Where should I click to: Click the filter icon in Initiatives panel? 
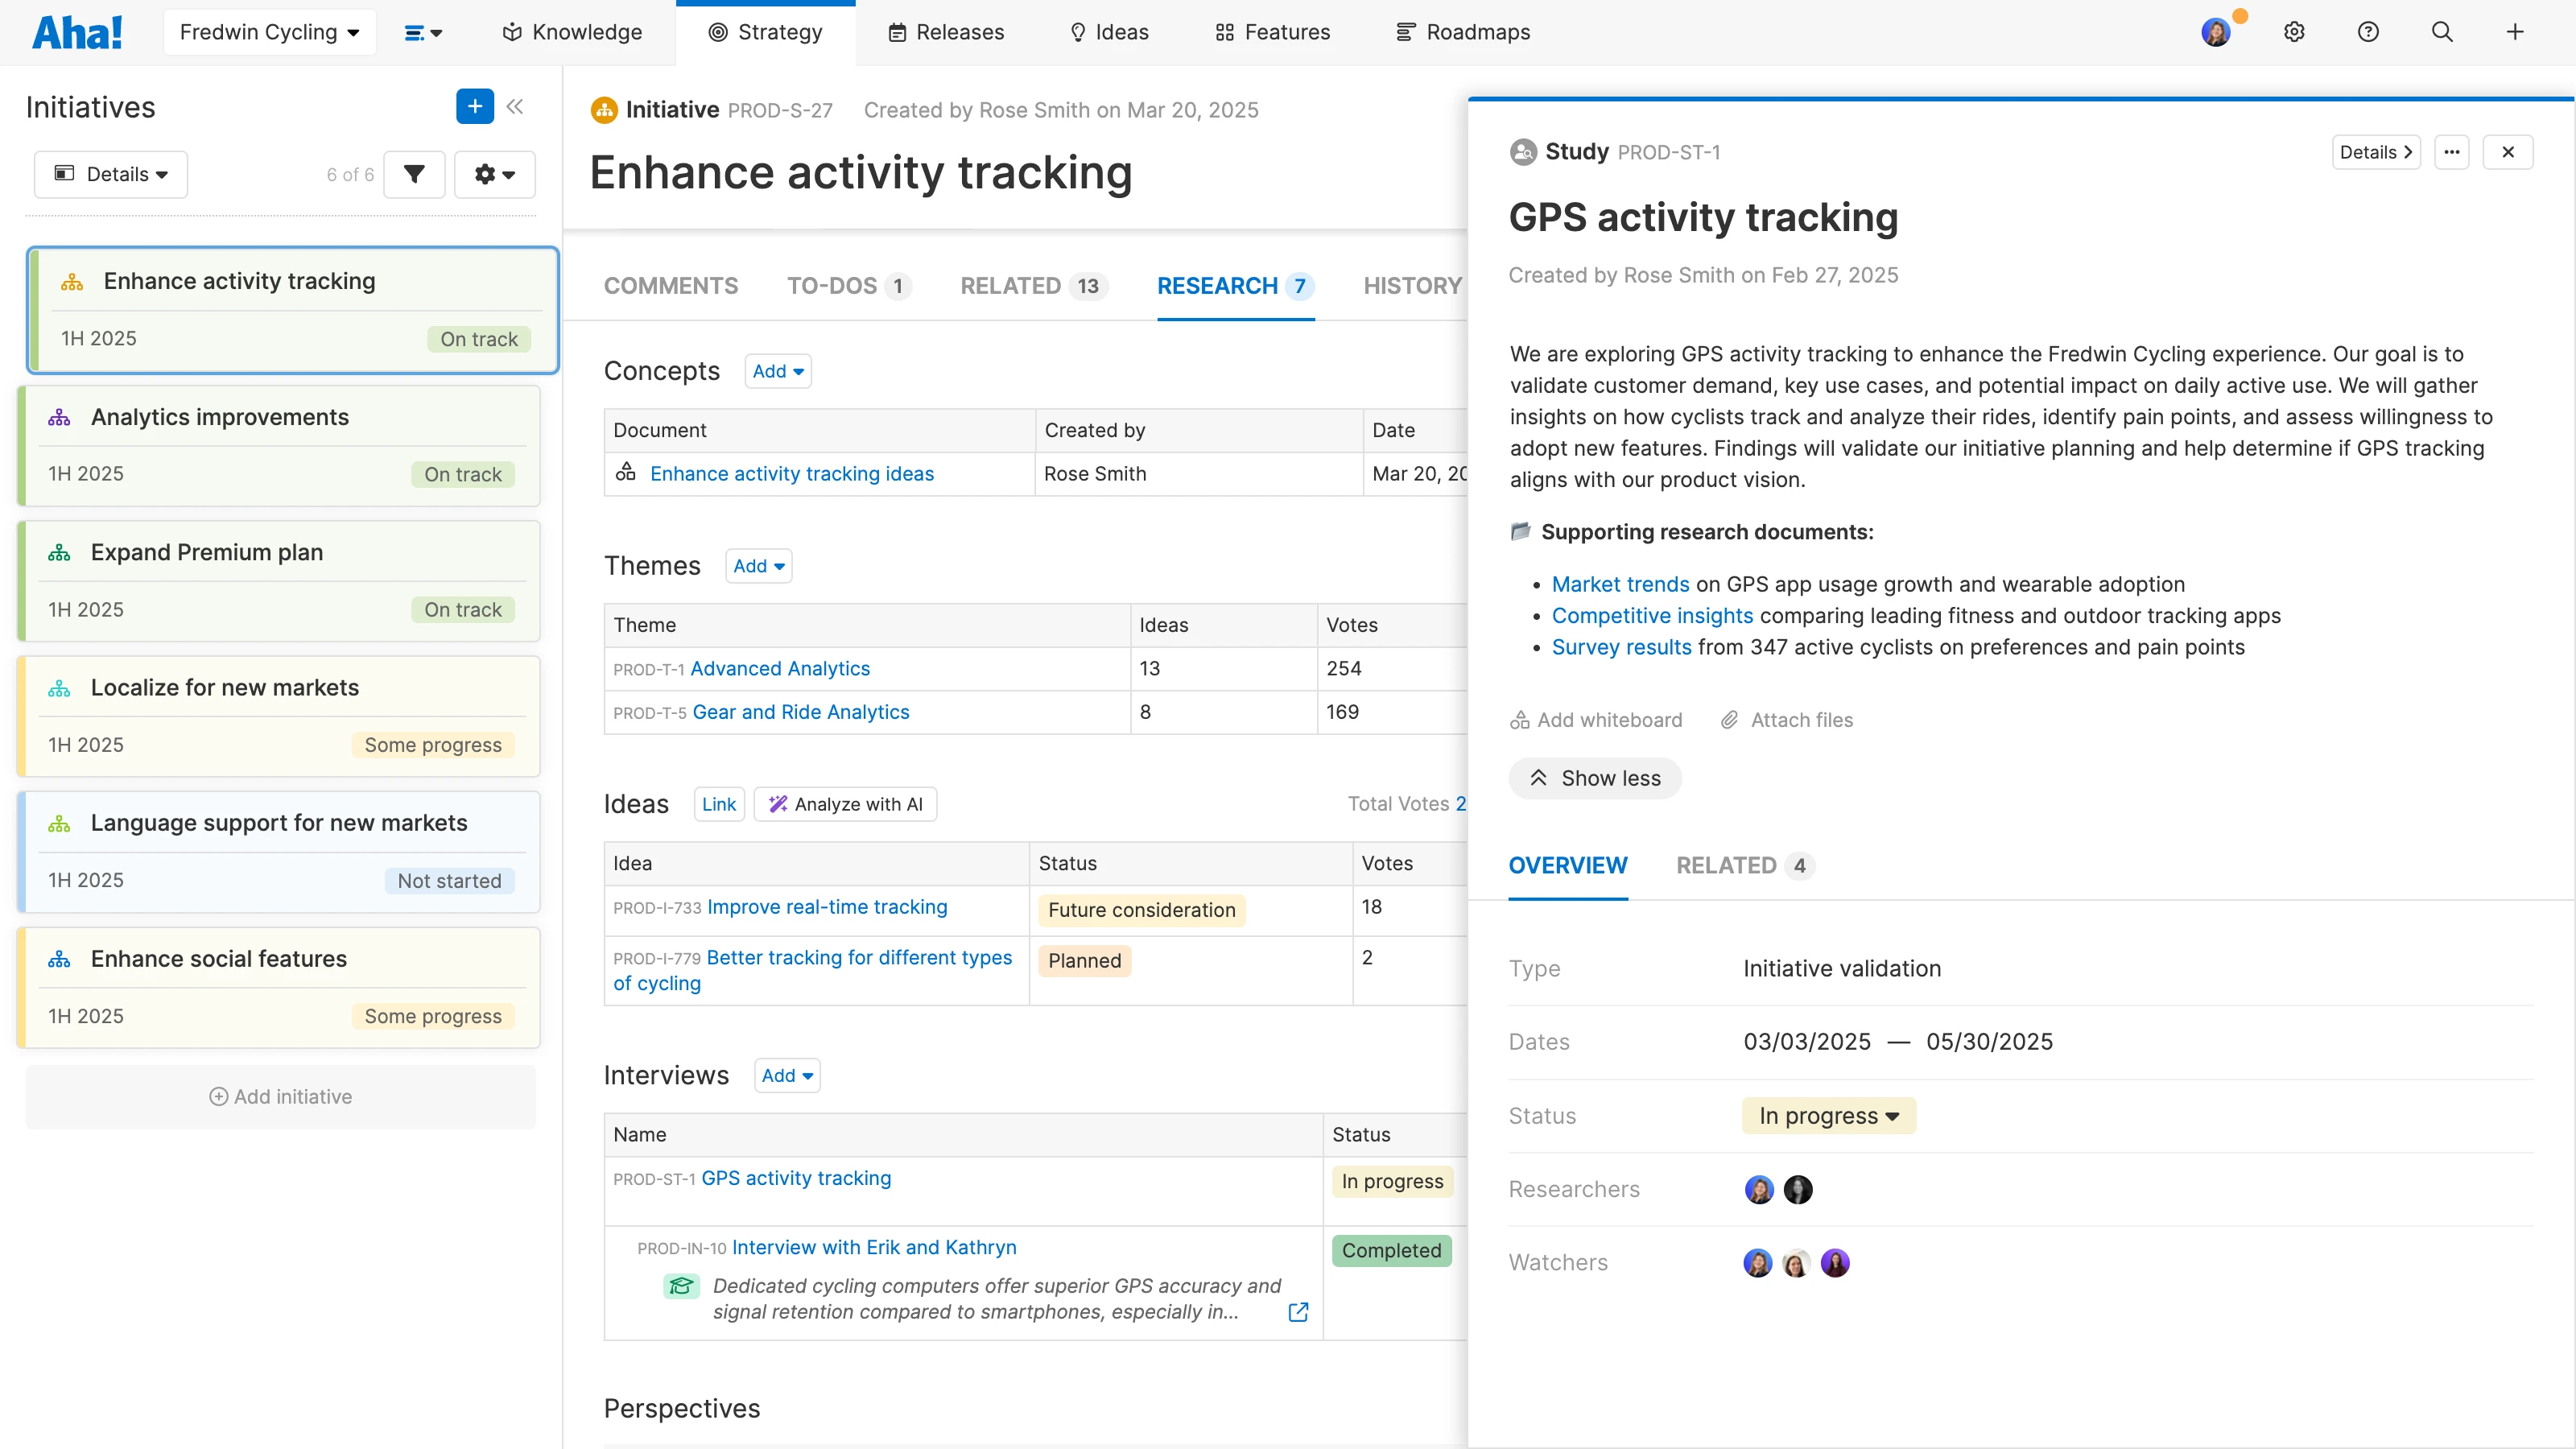point(414,174)
